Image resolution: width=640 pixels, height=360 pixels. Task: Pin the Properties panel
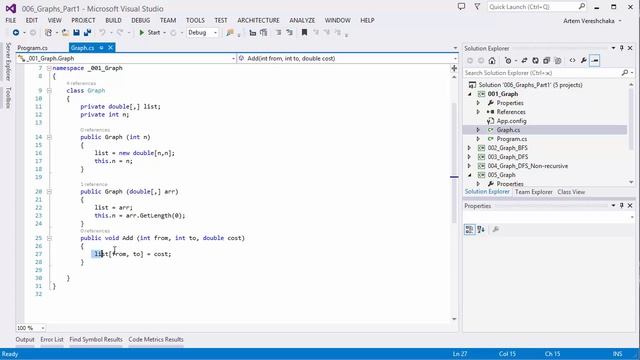point(622,206)
